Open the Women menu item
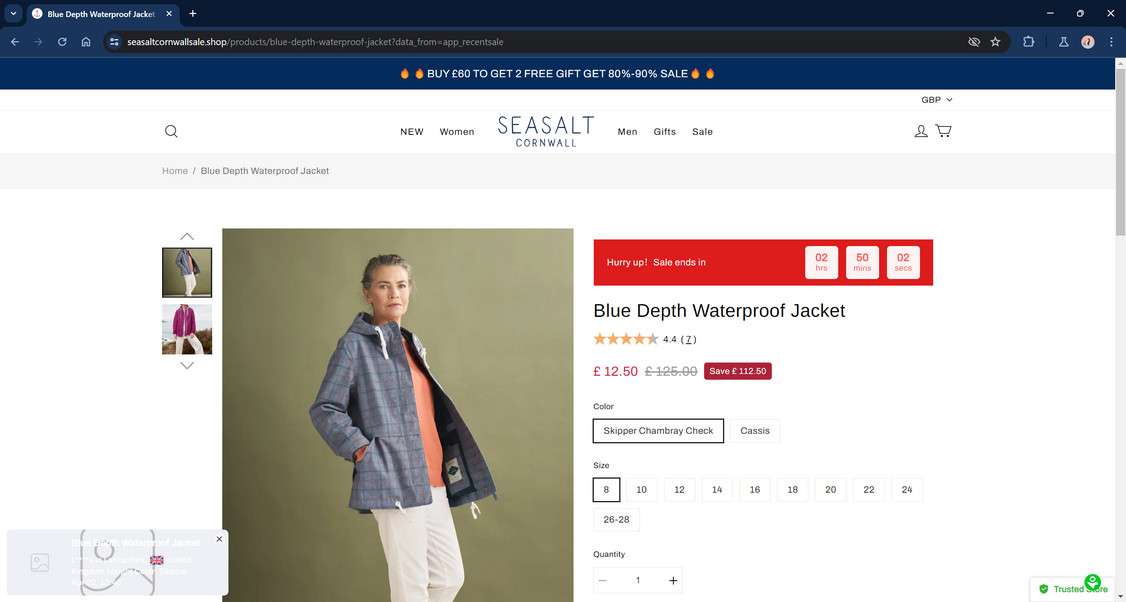 457,131
